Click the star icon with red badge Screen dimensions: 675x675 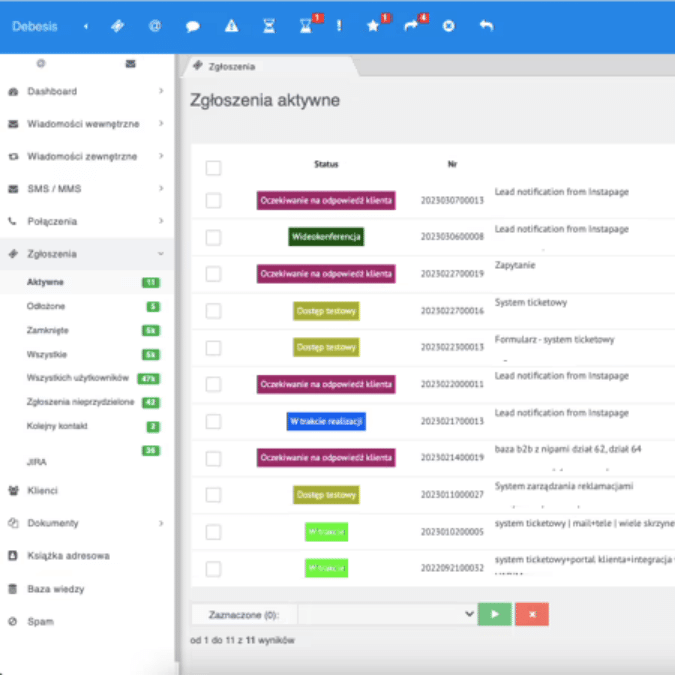pyautogui.click(x=373, y=27)
